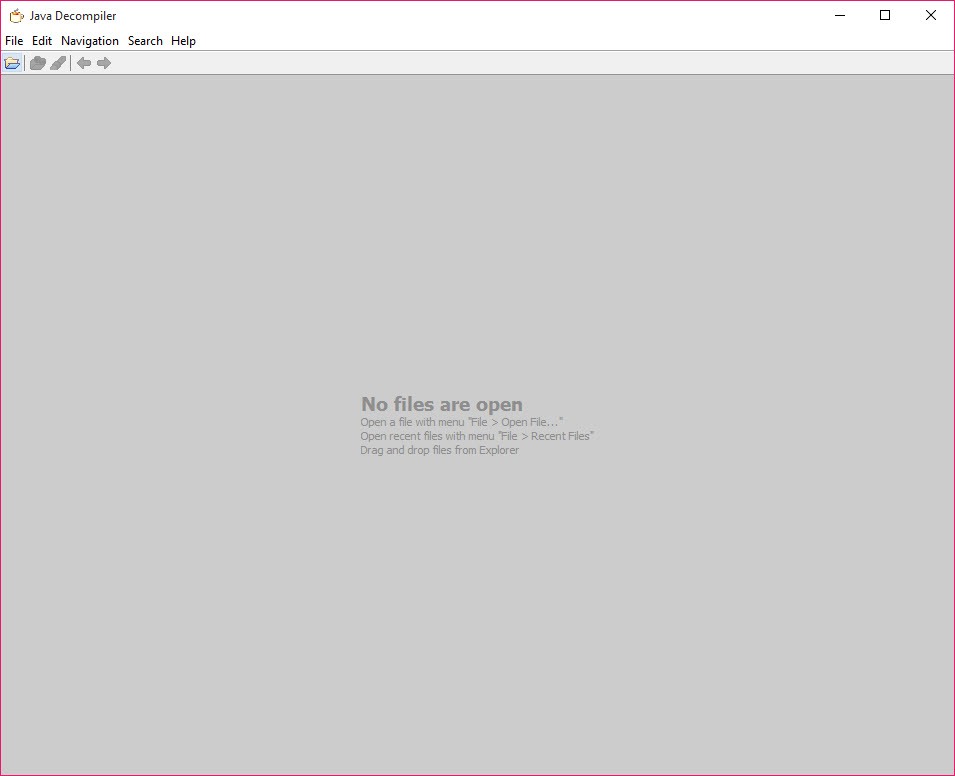Click the 'Open recent files with menu' hint
This screenshot has width=955, height=776.
click(x=477, y=436)
